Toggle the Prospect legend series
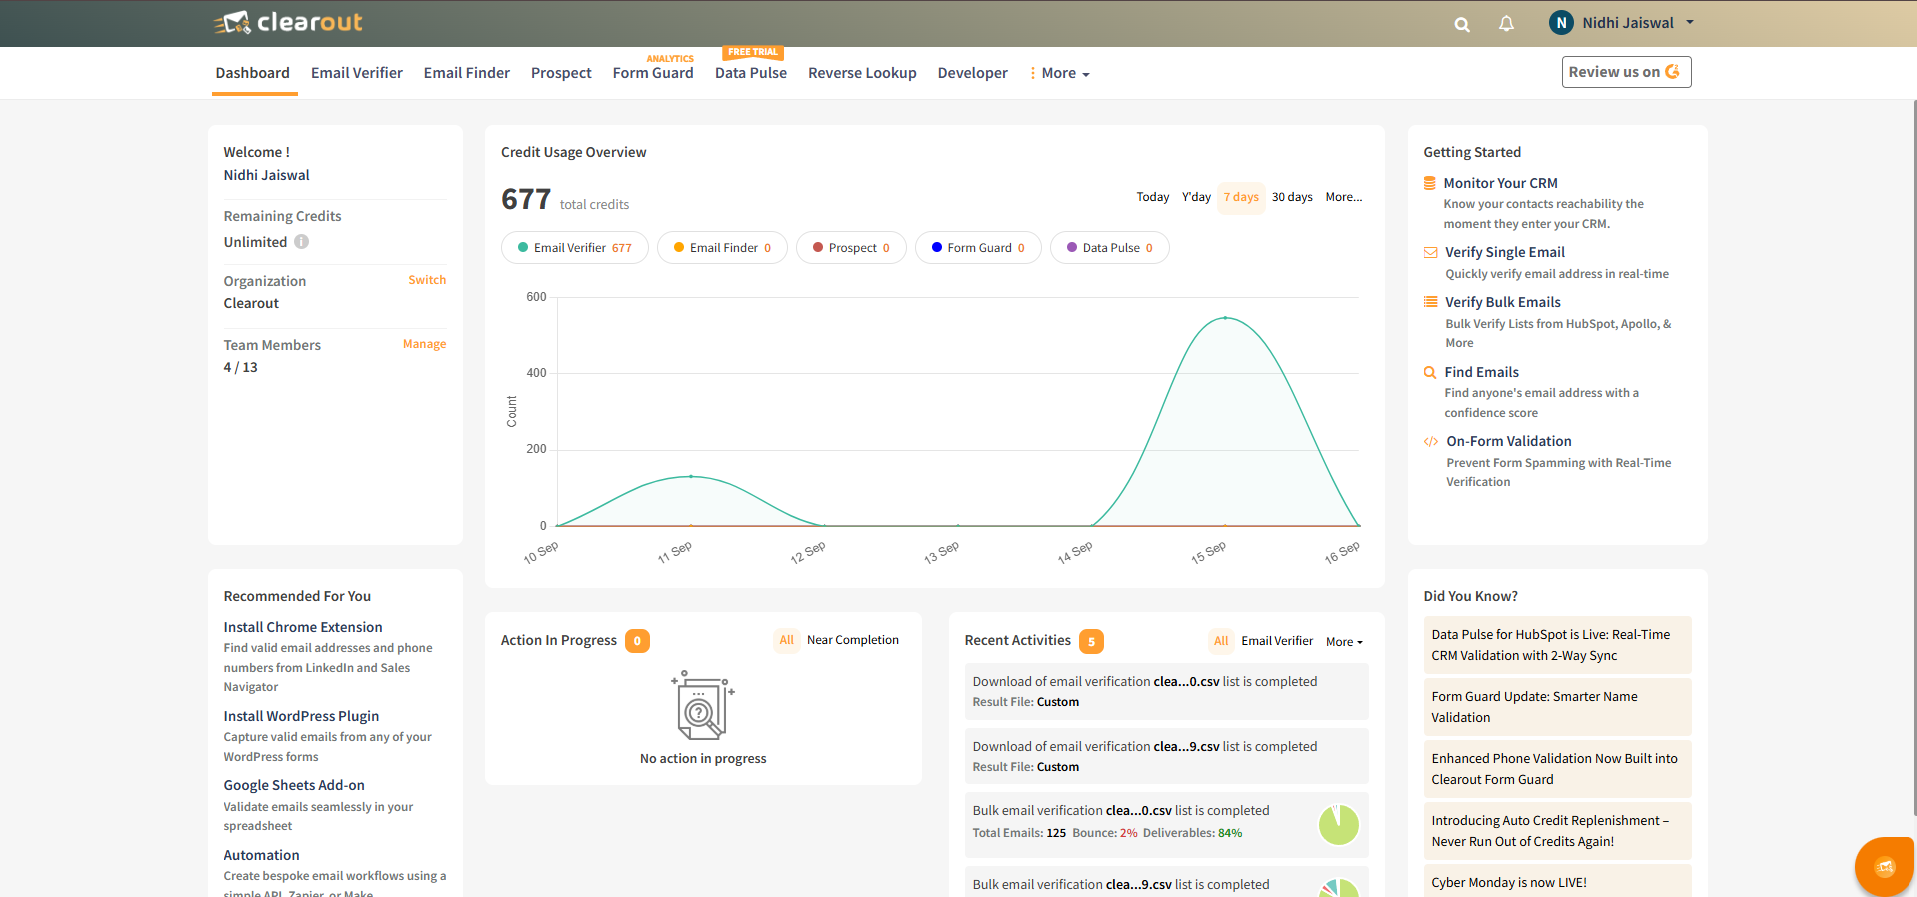Image resolution: width=1917 pixels, height=897 pixels. pyautogui.click(x=851, y=248)
